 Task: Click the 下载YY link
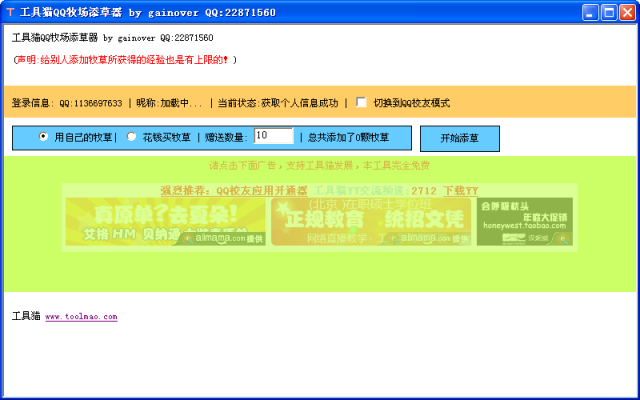click(460, 191)
